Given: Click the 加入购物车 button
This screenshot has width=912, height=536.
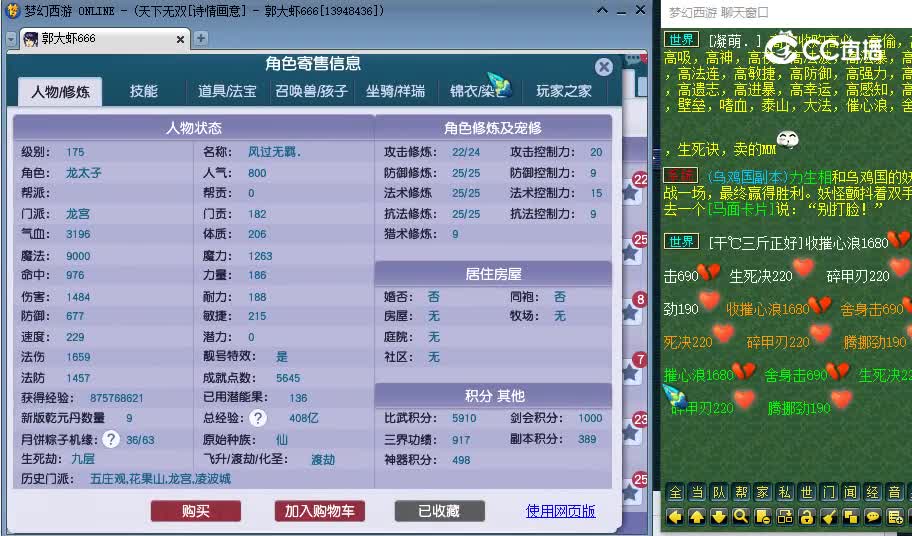Looking at the screenshot, I should click(x=319, y=511).
